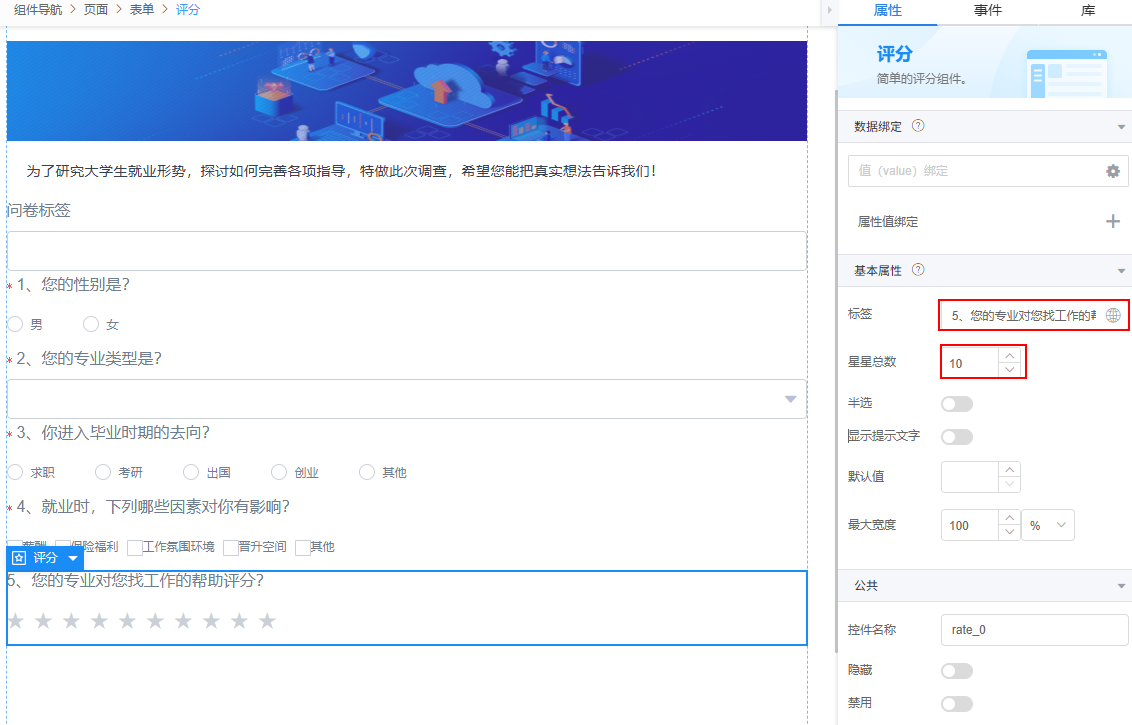Click the 控件名称 field with rate_0
This screenshot has width=1132, height=725.
click(x=1035, y=630)
